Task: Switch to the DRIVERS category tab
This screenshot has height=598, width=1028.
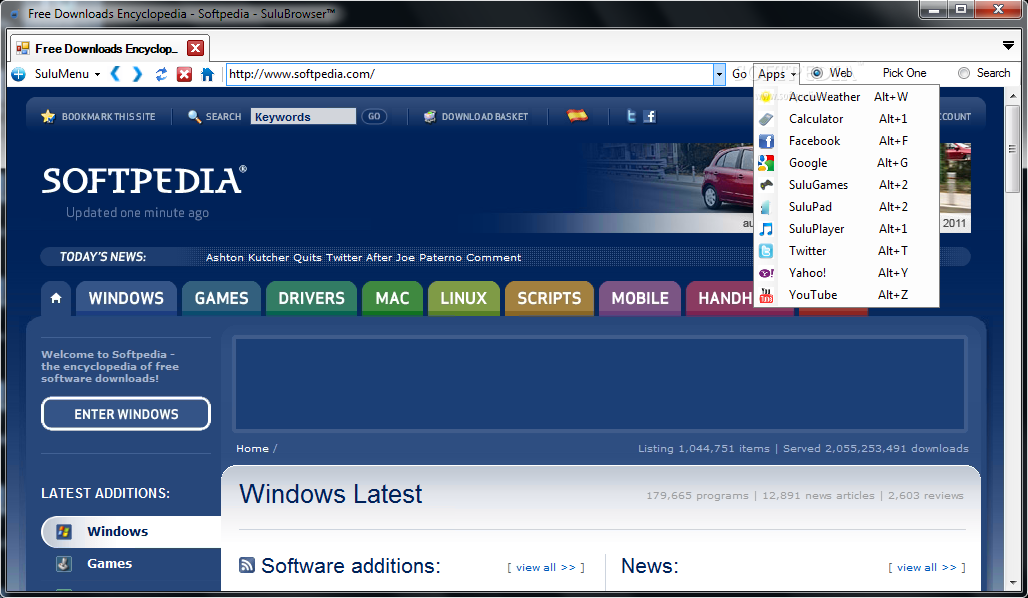Action: (311, 298)
